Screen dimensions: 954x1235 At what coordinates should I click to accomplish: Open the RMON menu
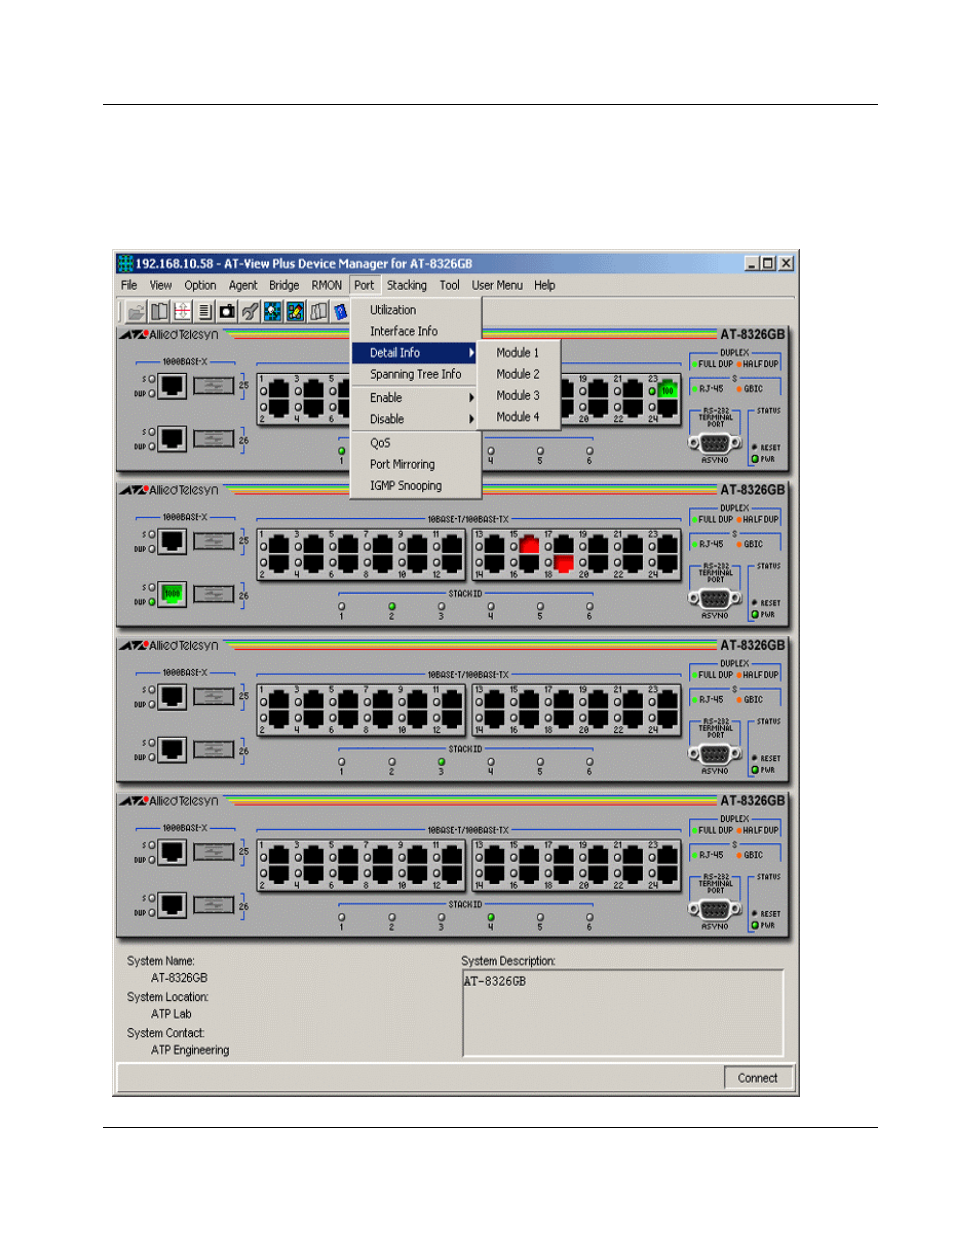[x=327, y=285]
